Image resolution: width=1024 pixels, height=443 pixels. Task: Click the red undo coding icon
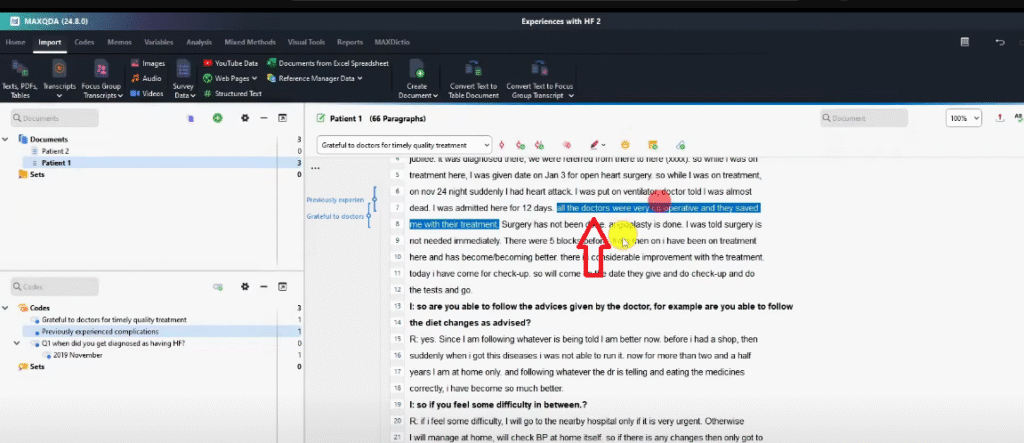567,144
